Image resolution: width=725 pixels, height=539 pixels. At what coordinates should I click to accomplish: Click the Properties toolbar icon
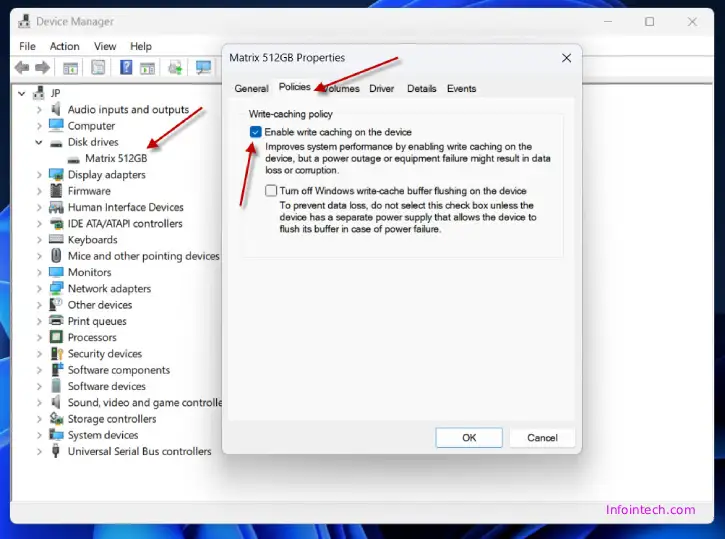click(98, 68)
